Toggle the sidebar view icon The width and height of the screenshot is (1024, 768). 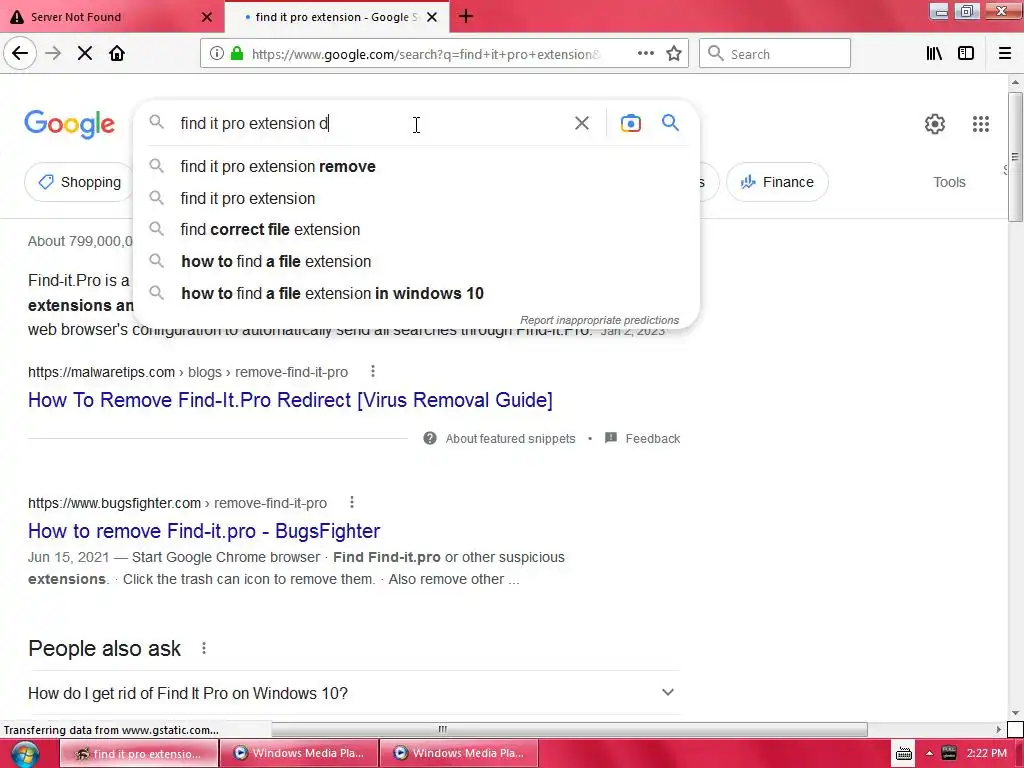[x=966, y=54]
